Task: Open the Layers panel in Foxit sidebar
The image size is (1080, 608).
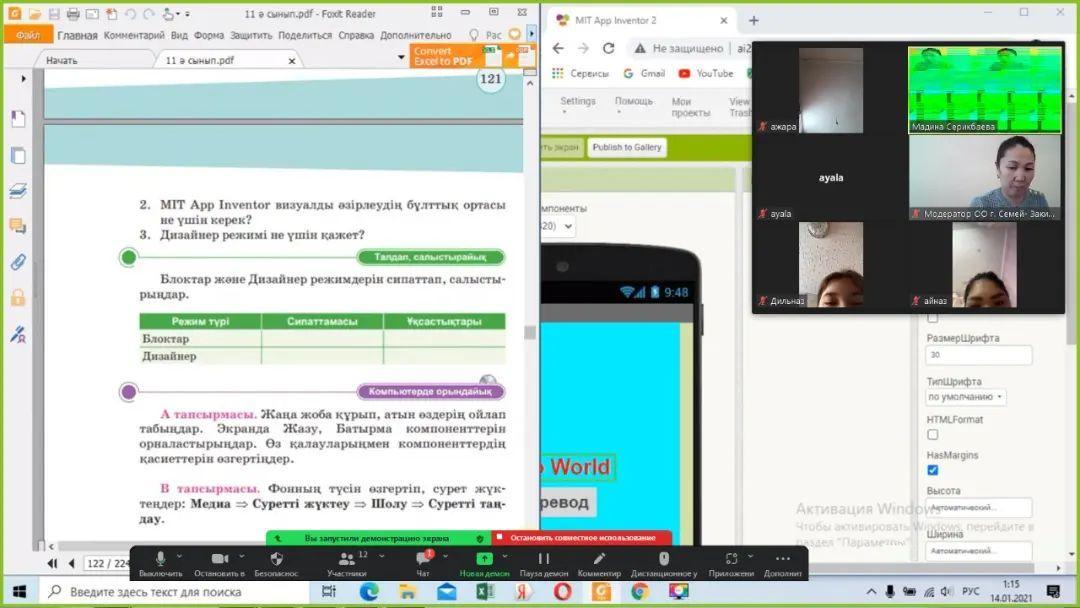Action: click(18, 191)
